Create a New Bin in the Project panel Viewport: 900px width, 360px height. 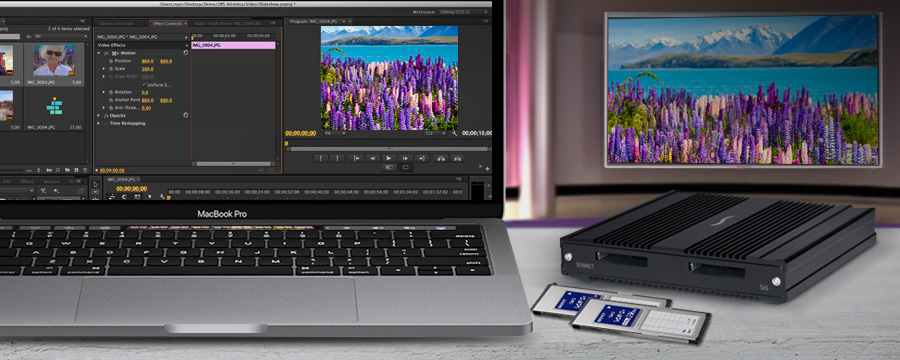68,170
